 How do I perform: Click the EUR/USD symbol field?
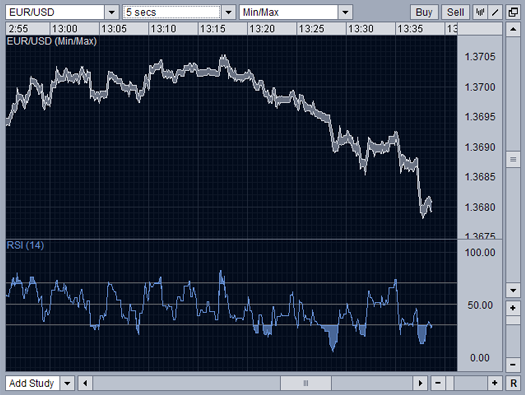[55, 12]
